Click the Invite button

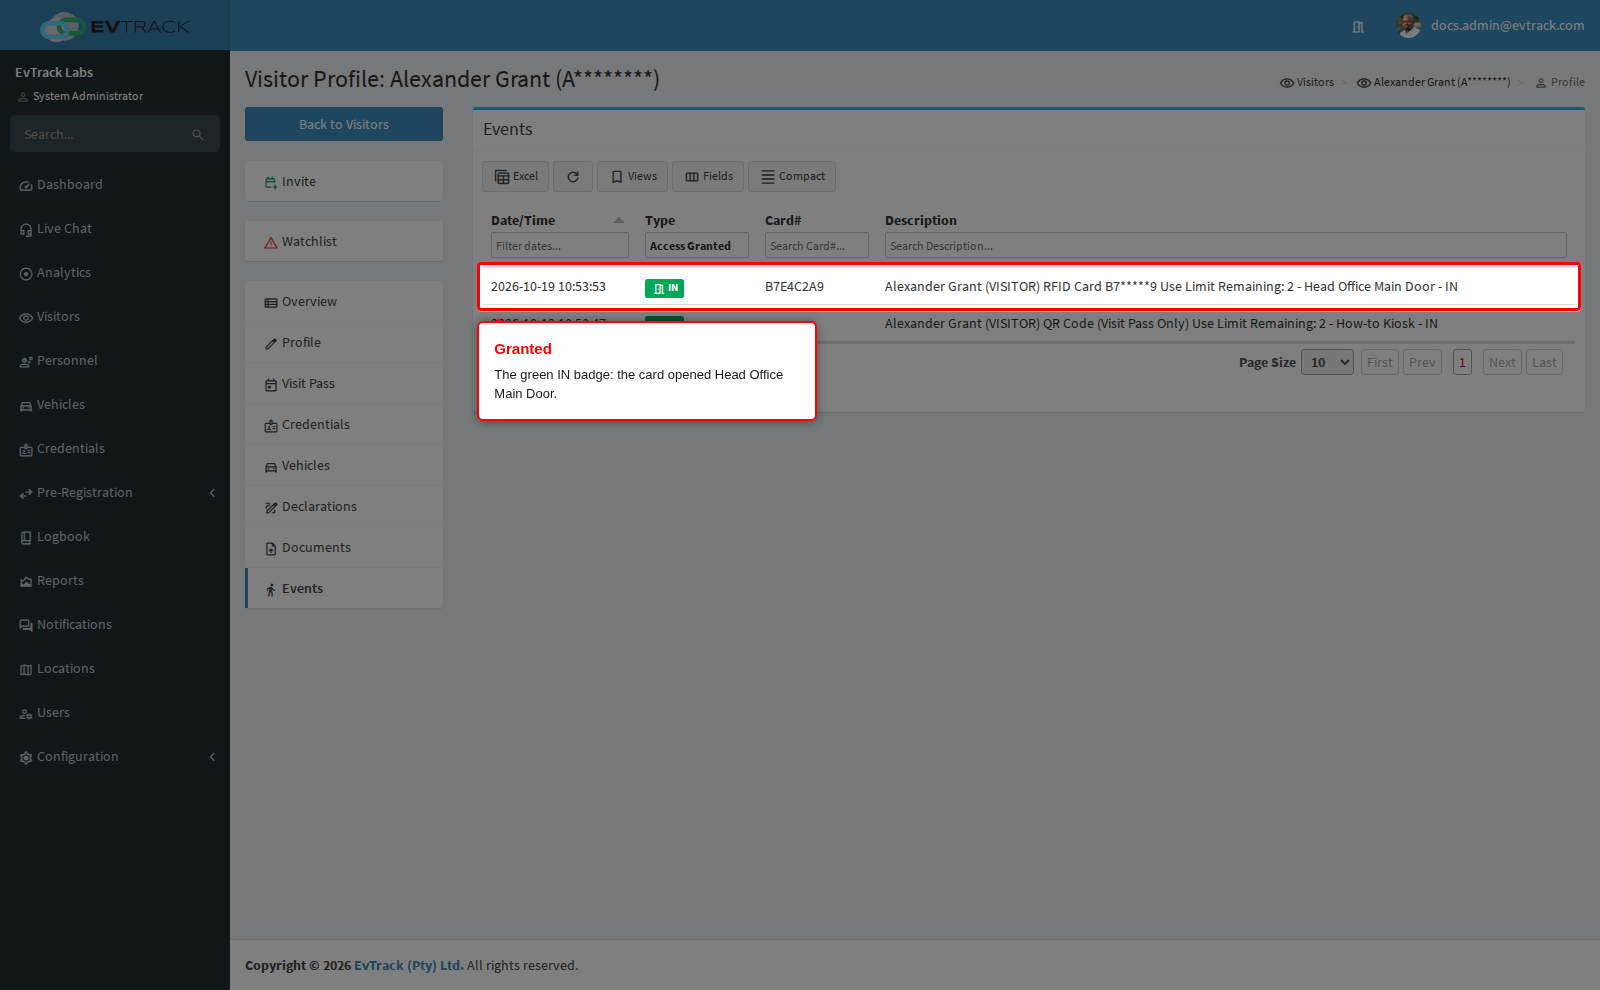344,182
